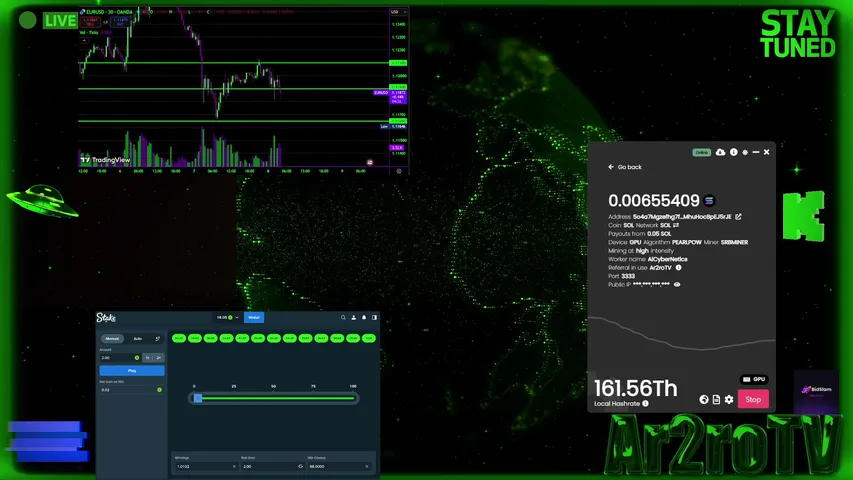Click the red Sell price button on chart
Screen dimensions: 853x480
pyautogui.click(x=90, y=22)
